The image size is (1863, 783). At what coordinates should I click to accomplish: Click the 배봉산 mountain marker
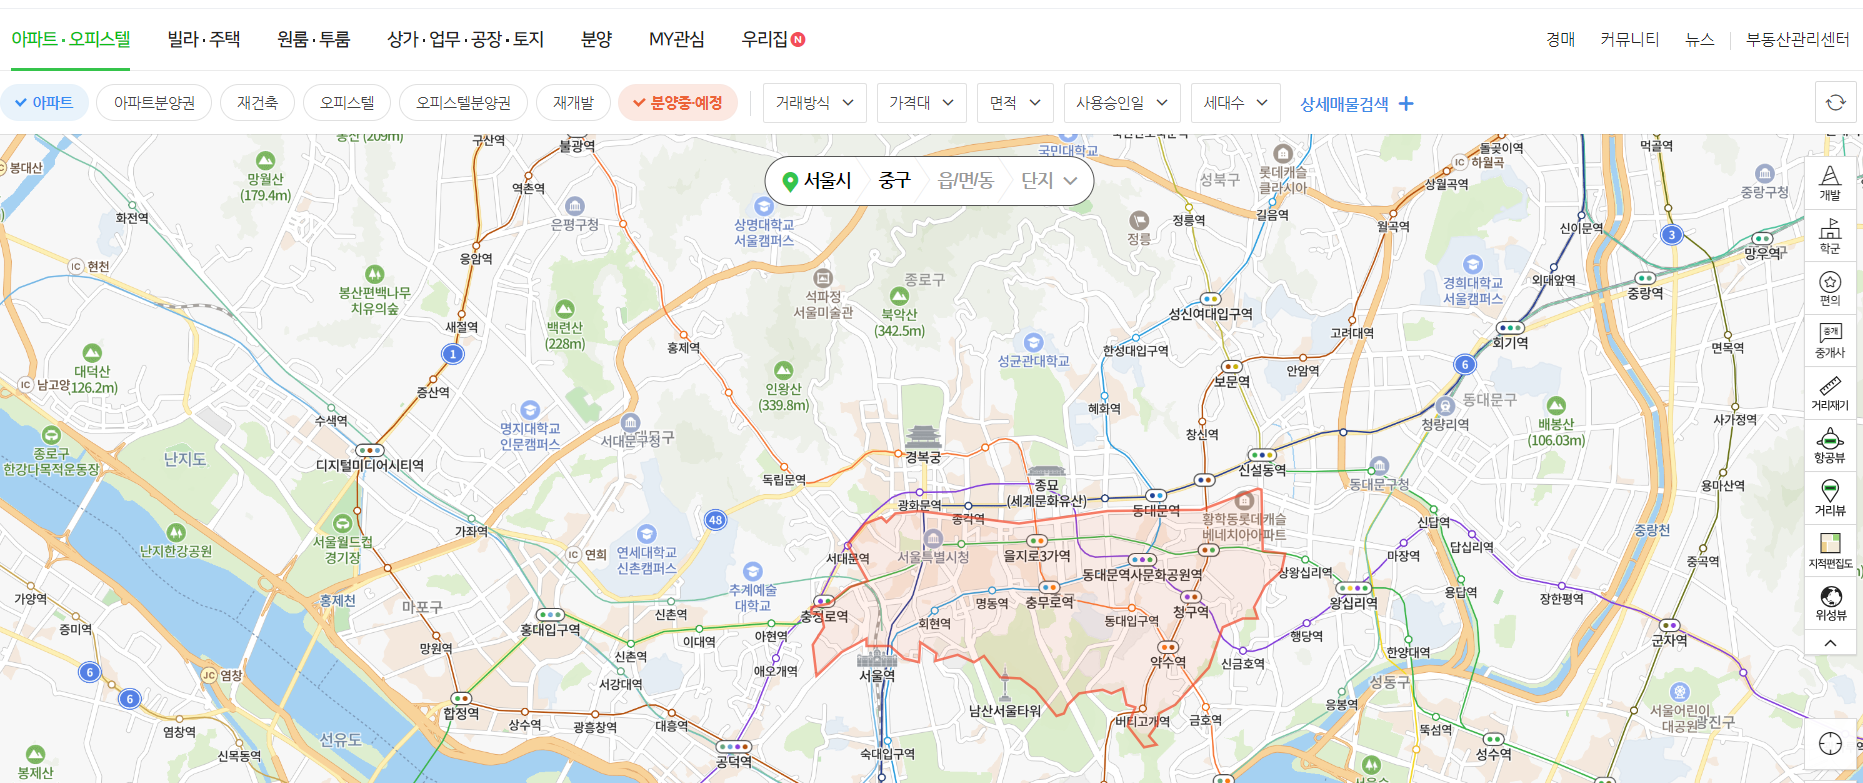(x=1556, y=405)
